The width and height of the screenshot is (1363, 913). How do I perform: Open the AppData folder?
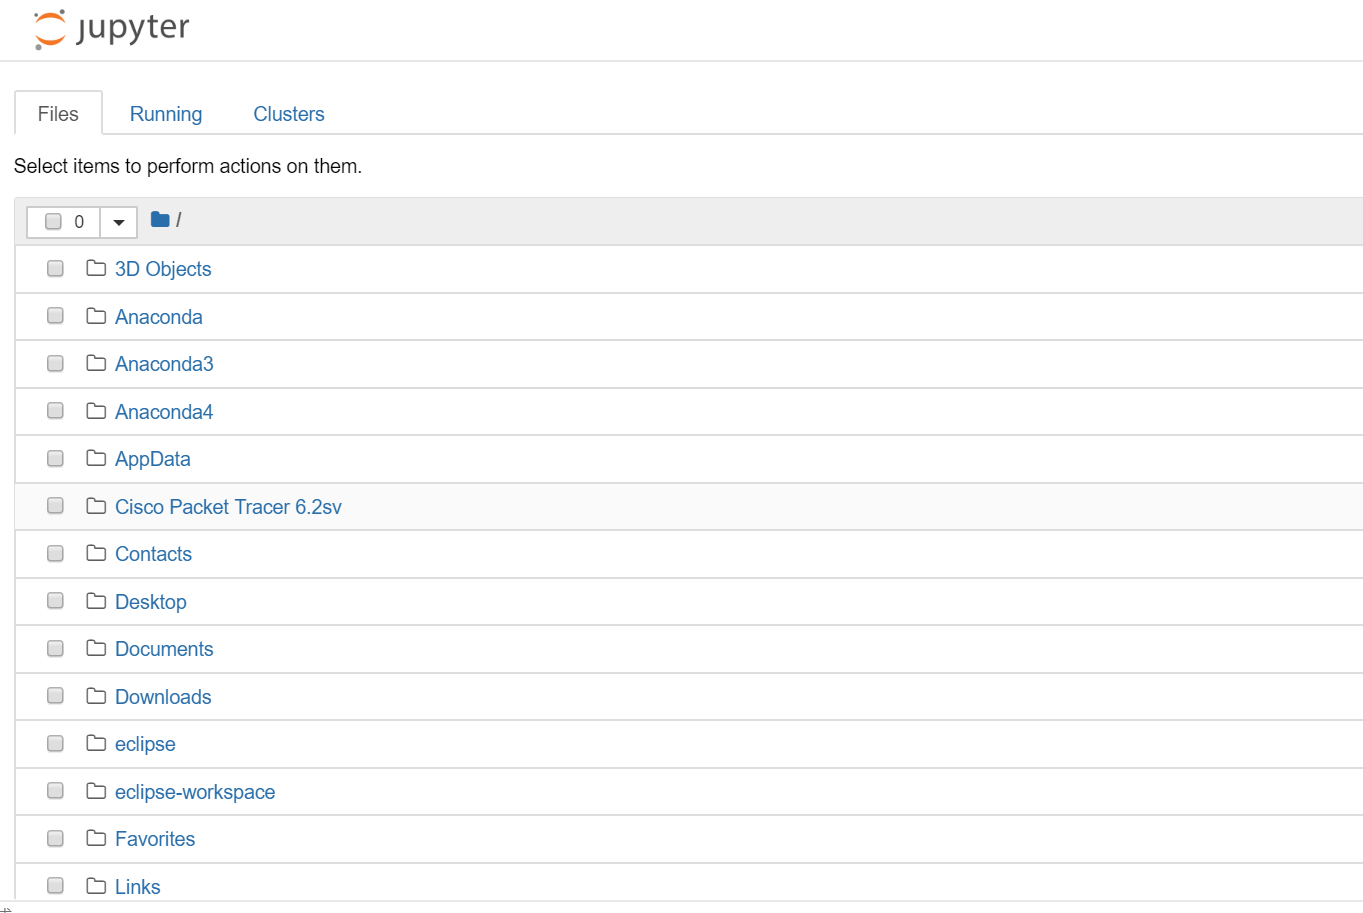pyautogui.click(x=153, y=459)
